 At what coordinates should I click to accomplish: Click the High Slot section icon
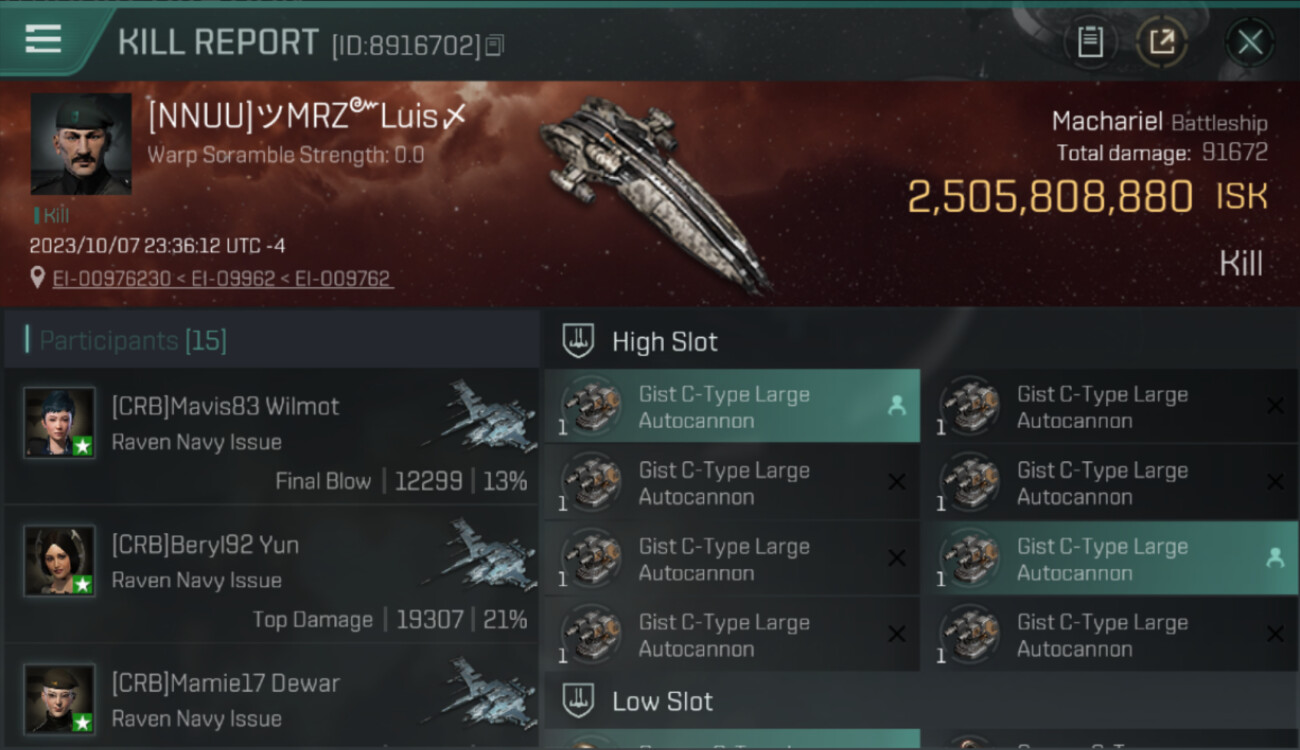pos(578,341)
